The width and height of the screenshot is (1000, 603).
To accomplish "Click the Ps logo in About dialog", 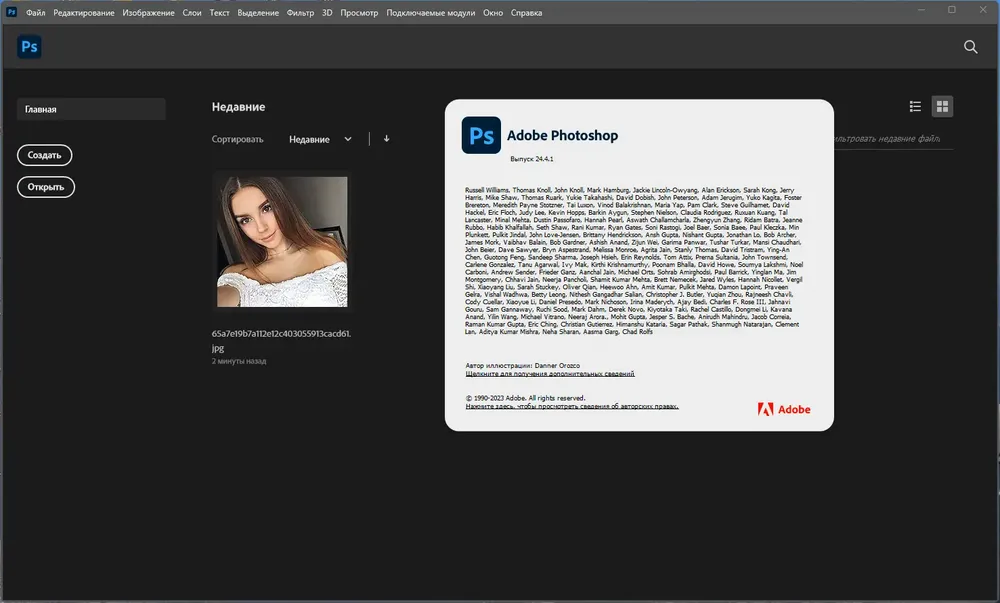I will [481, 135].
